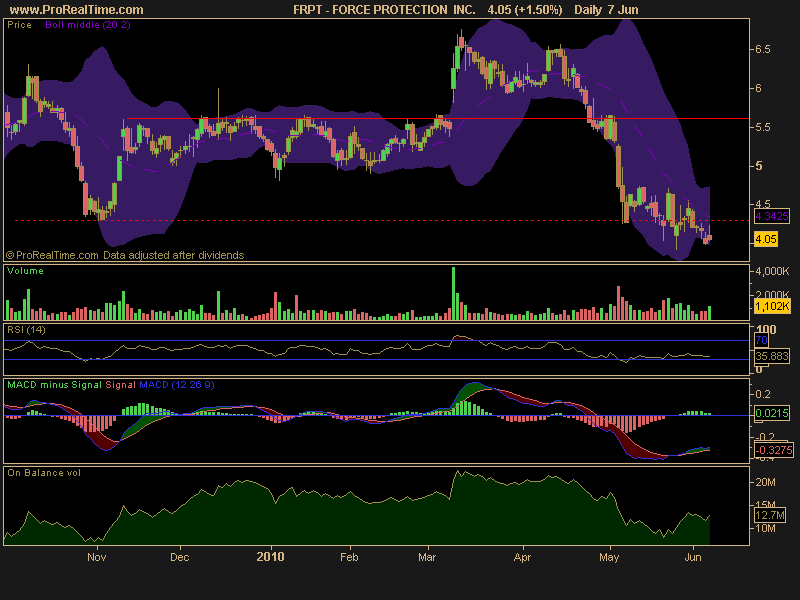Viewport: 800px width, 600px height.
Task: Click the yellow 1,102K volume value tag
Action: (x=772, y=307)
